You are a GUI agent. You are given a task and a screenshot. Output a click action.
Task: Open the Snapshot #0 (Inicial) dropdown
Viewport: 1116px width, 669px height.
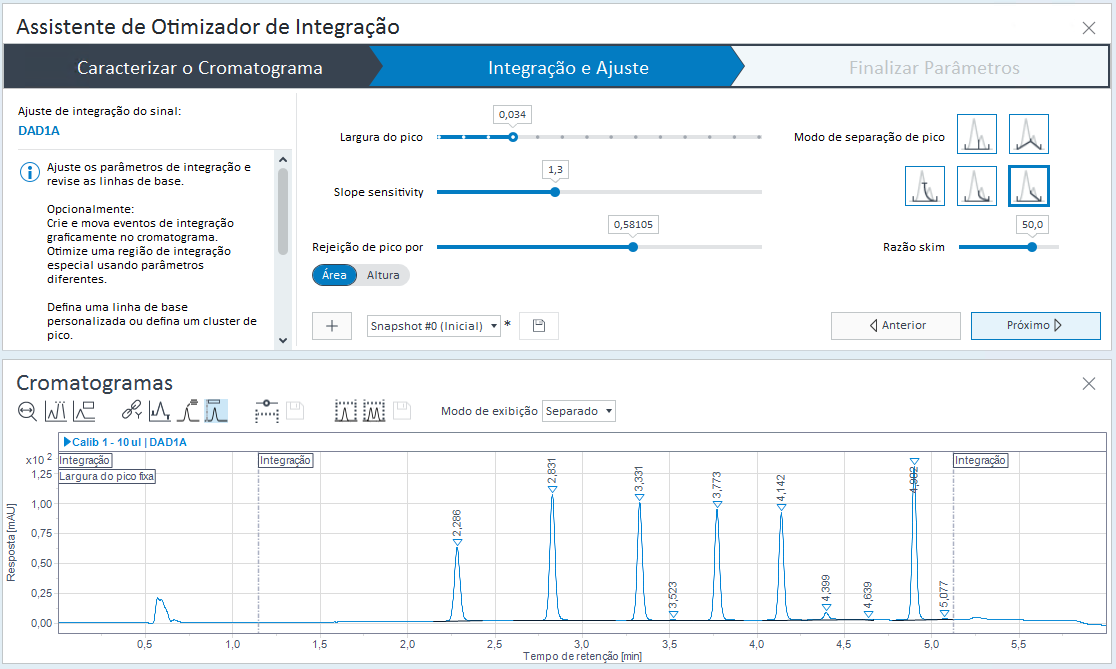(434, 326)
